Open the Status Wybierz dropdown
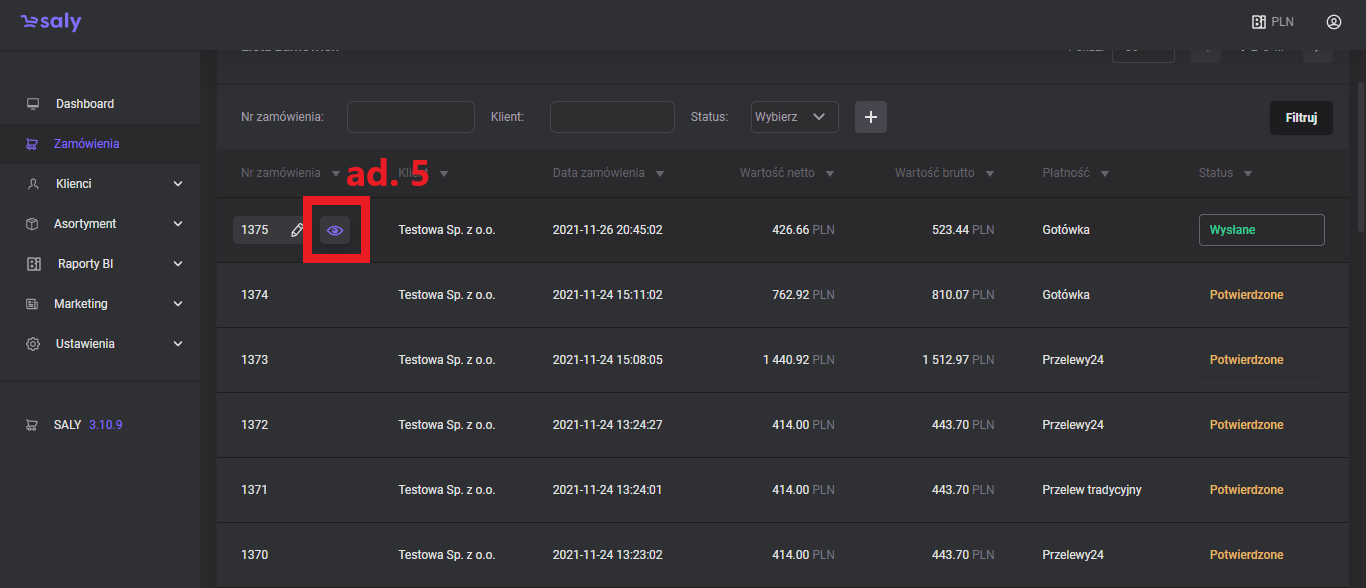Viewport: 1366px width, 588px height. pyautogui.click(x=794, y=117)
